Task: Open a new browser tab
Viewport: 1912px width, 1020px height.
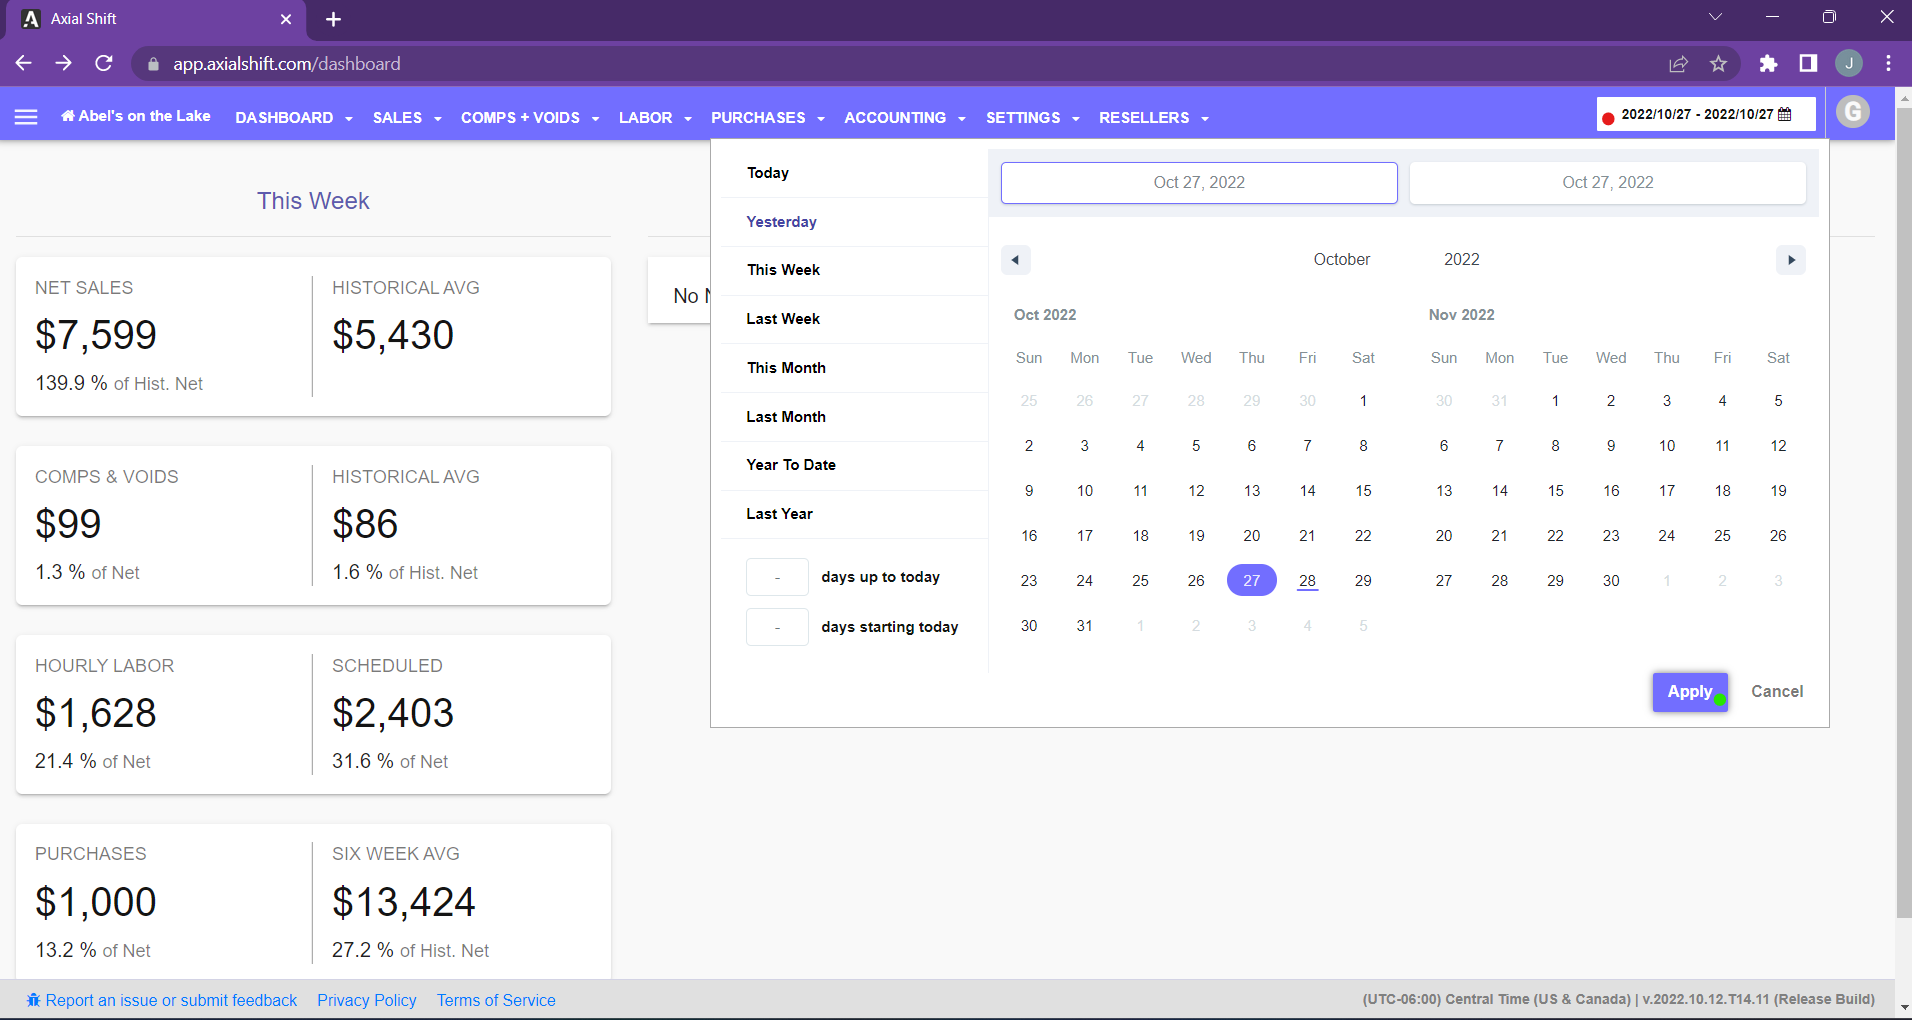Action: (x=334, y=19)
